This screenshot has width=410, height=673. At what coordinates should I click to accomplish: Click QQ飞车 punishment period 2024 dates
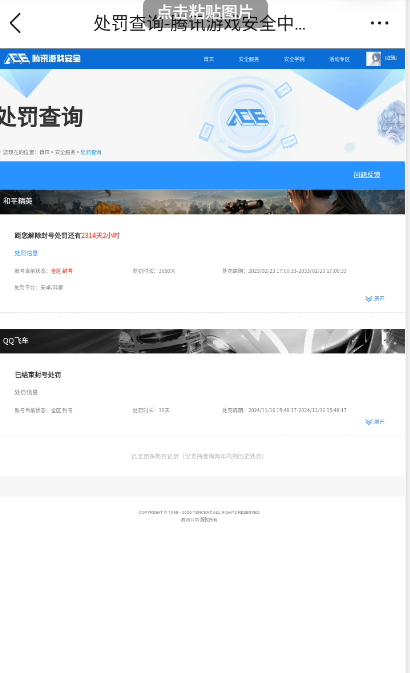point(297,410)
